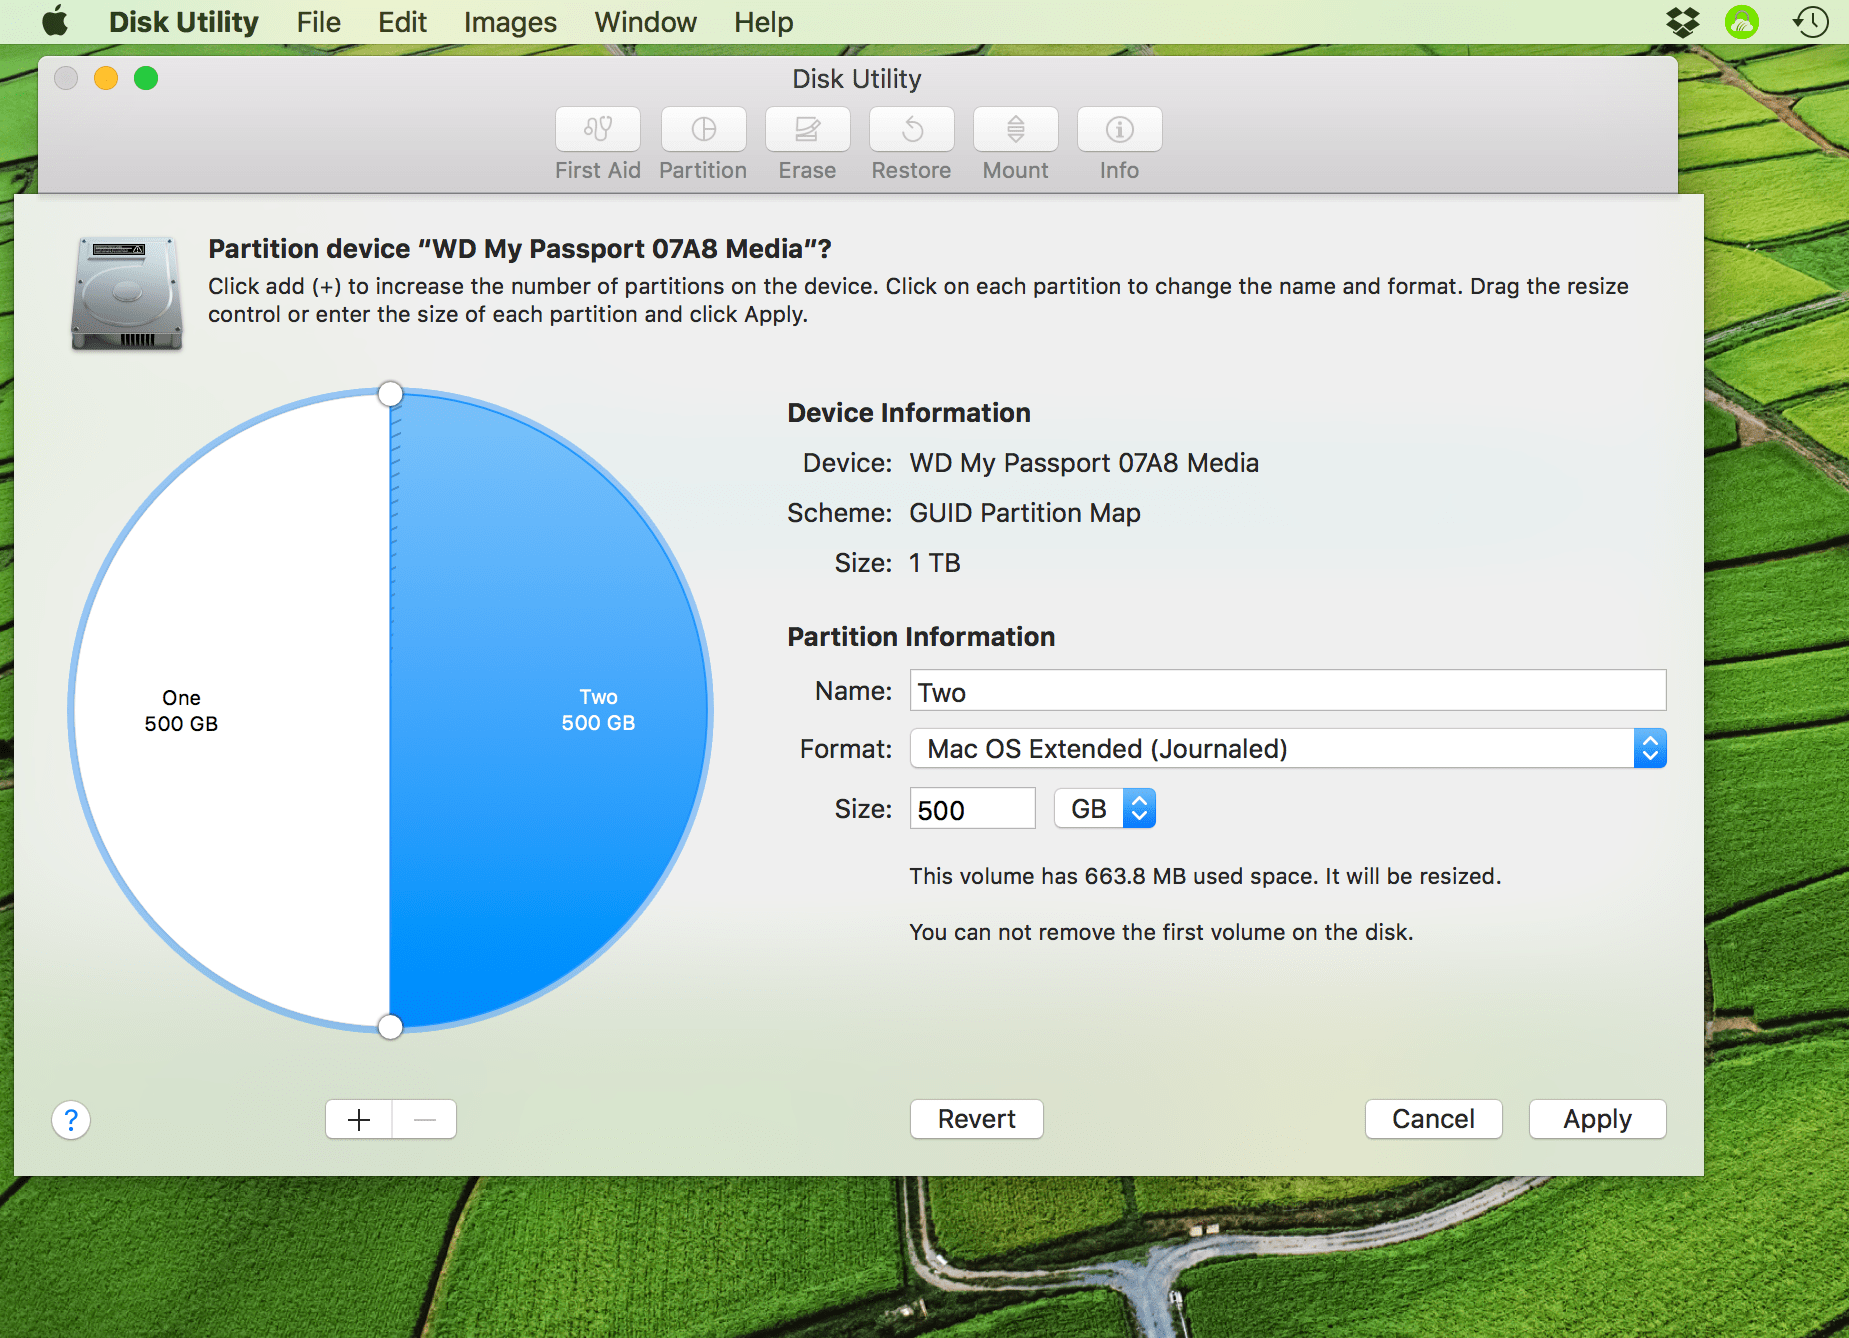Open the help question mark button

click(x=71, y=1120)
